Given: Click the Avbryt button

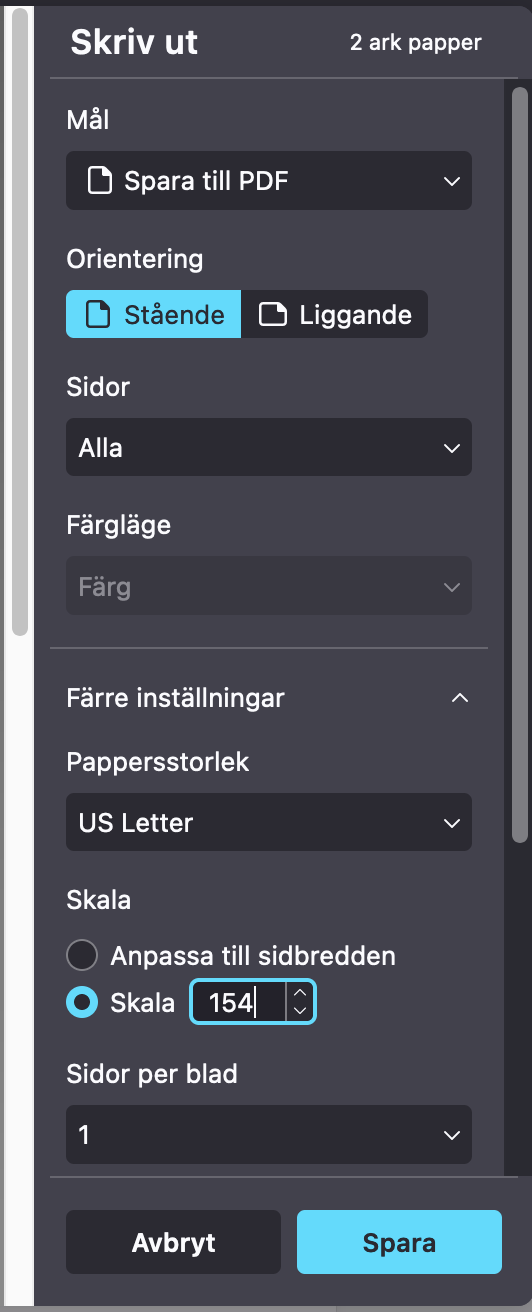Looking at the screenshot, I should [173, 1242].
